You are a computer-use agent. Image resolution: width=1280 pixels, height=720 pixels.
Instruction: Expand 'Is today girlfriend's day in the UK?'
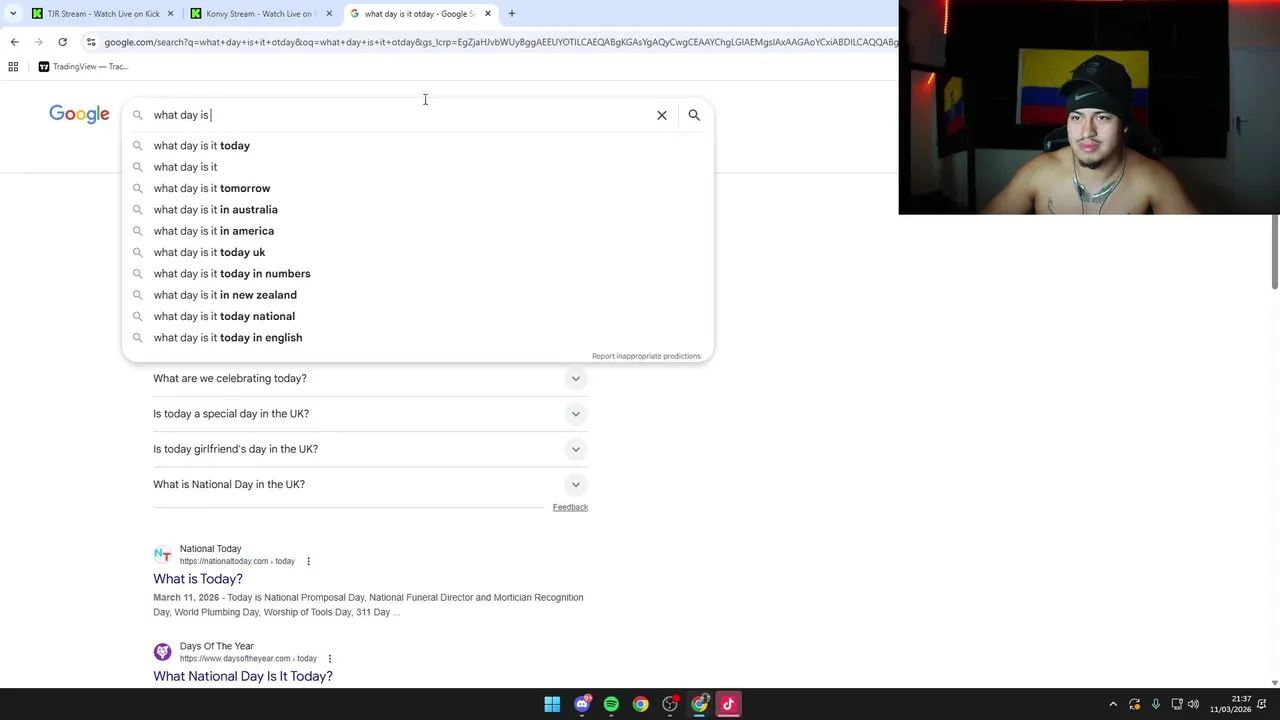[370, 449]
